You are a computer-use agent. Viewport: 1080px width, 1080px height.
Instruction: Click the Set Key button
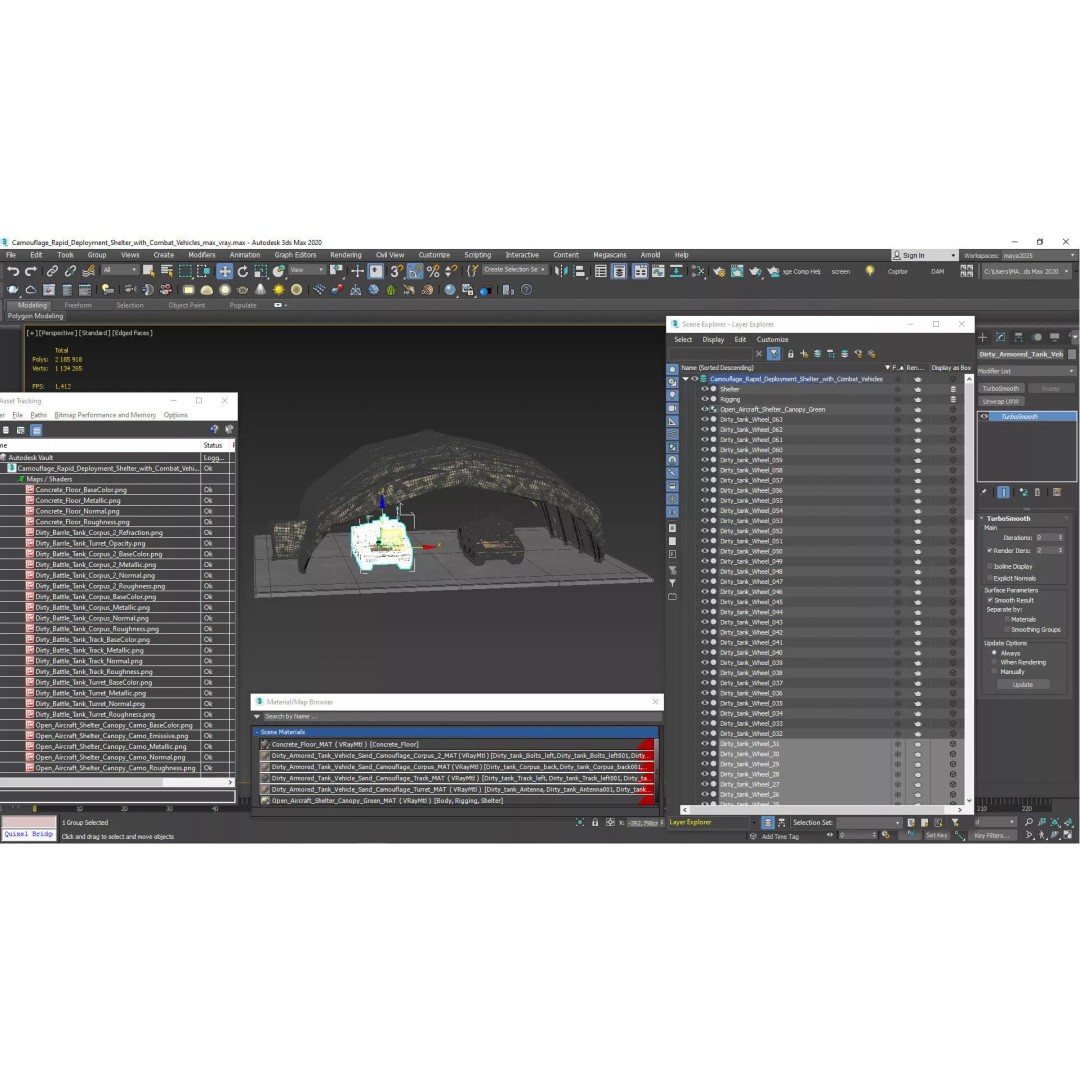coord(936,835)
